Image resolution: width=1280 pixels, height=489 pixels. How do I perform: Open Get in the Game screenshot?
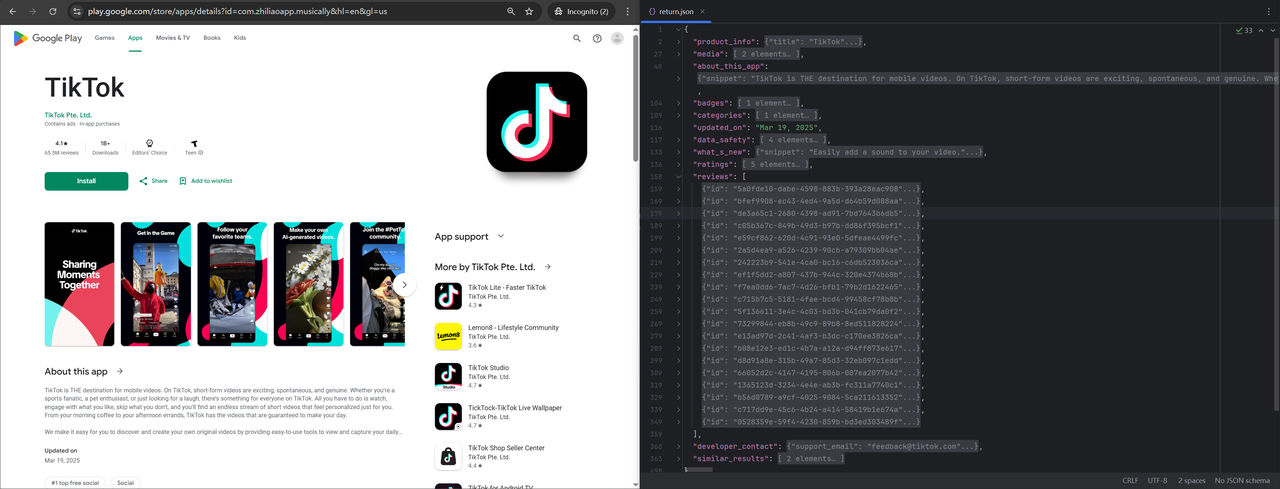pos(156,284)
